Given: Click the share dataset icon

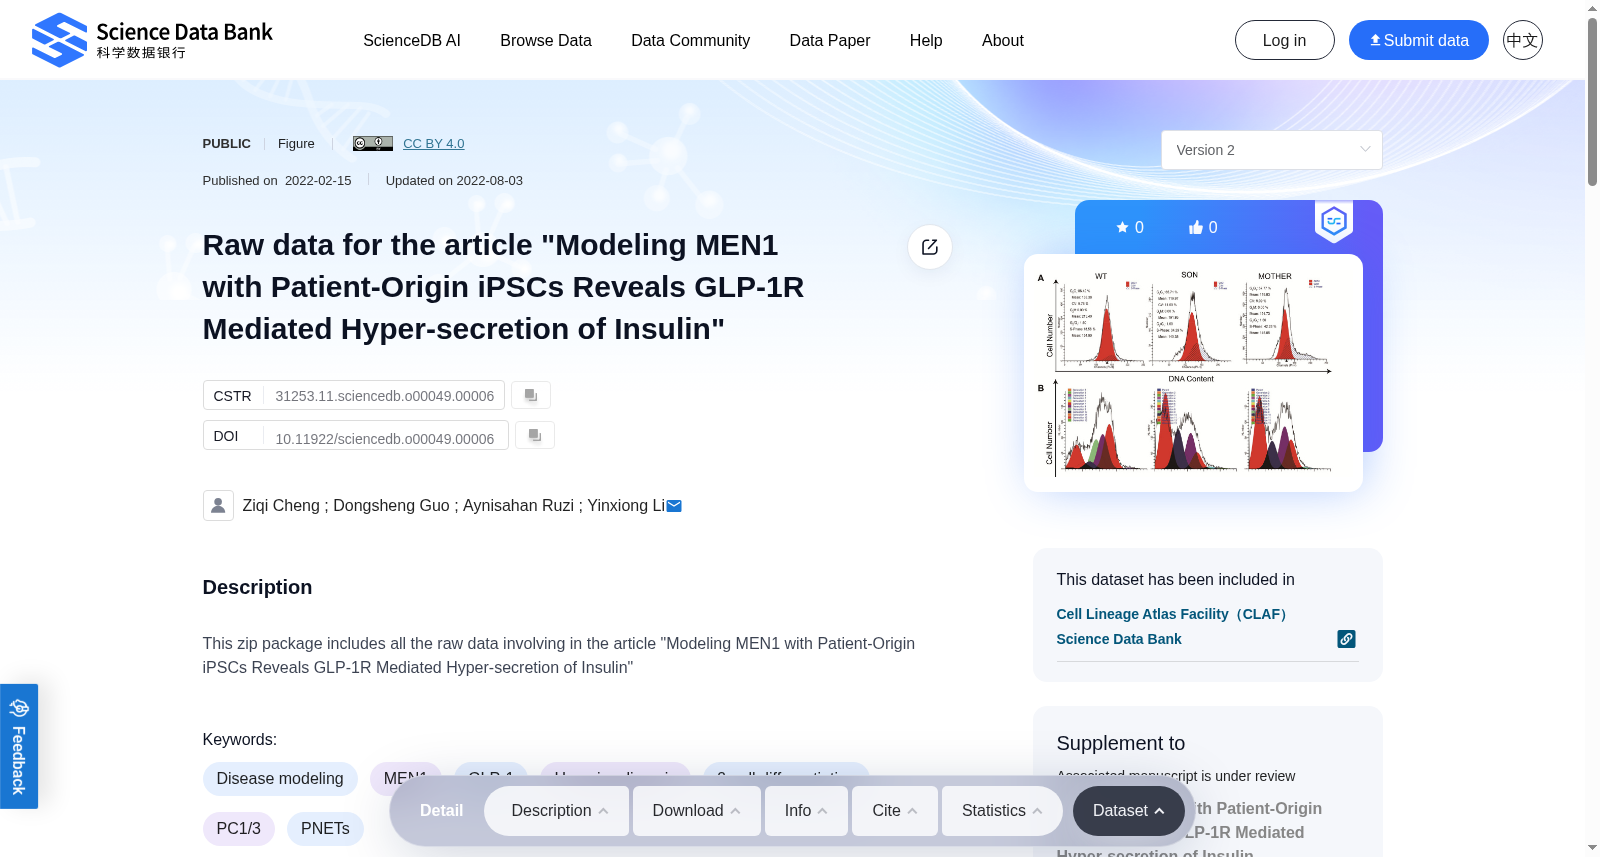Looking at the screenshot, I should [x=930, y=247].
